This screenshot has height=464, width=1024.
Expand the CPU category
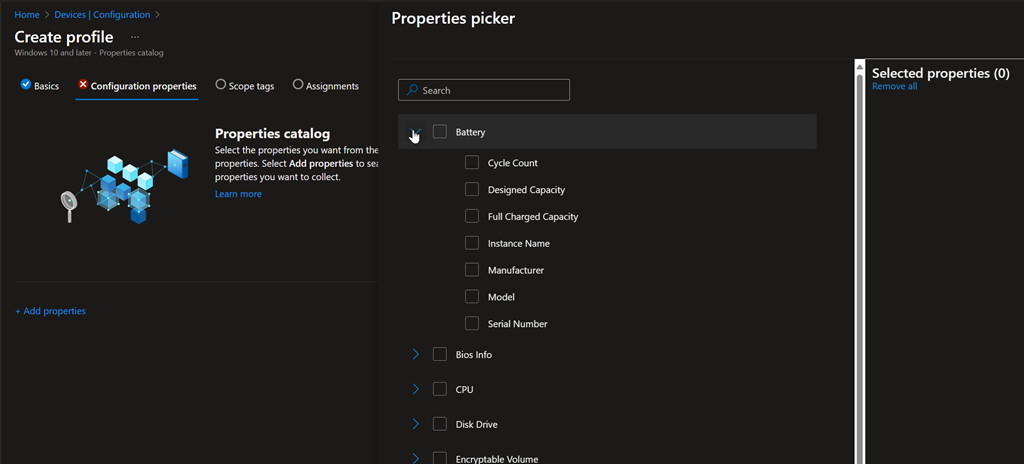[x=415, y=389]
